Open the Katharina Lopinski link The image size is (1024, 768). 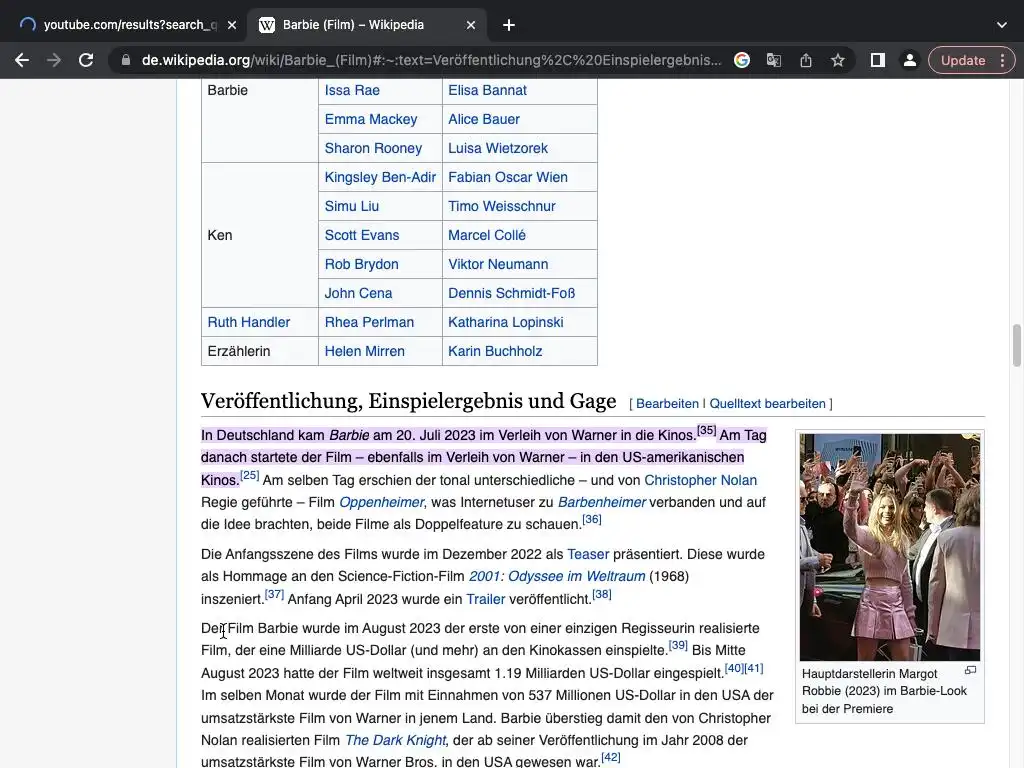[x=505, y=322]
